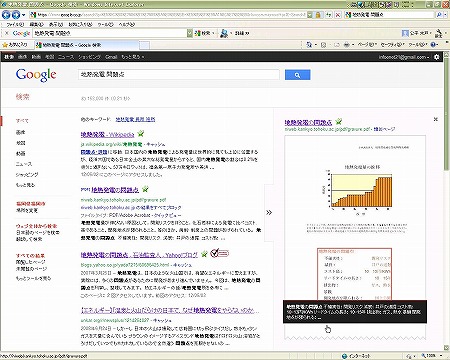This screenshot has width=450, height=360.
Task: Open 画像 in the black Google bar
Action: [22, 57]
